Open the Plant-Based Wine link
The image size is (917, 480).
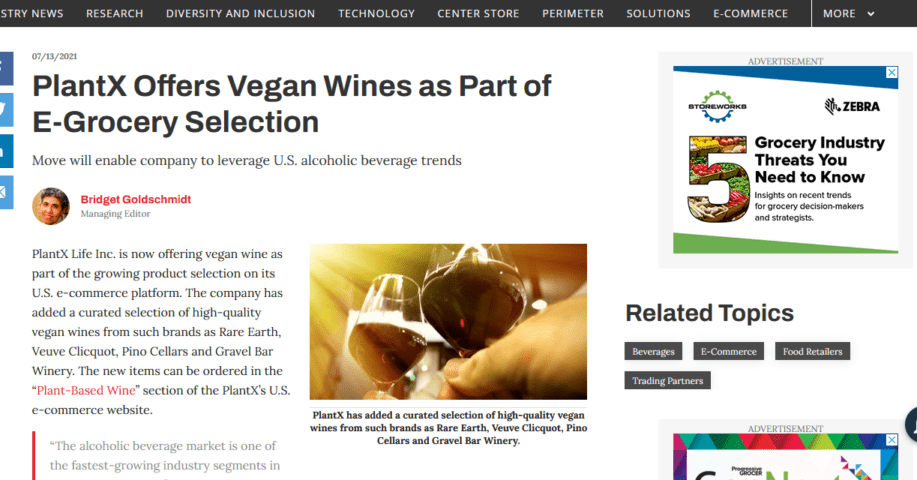(x=86, y=391)
